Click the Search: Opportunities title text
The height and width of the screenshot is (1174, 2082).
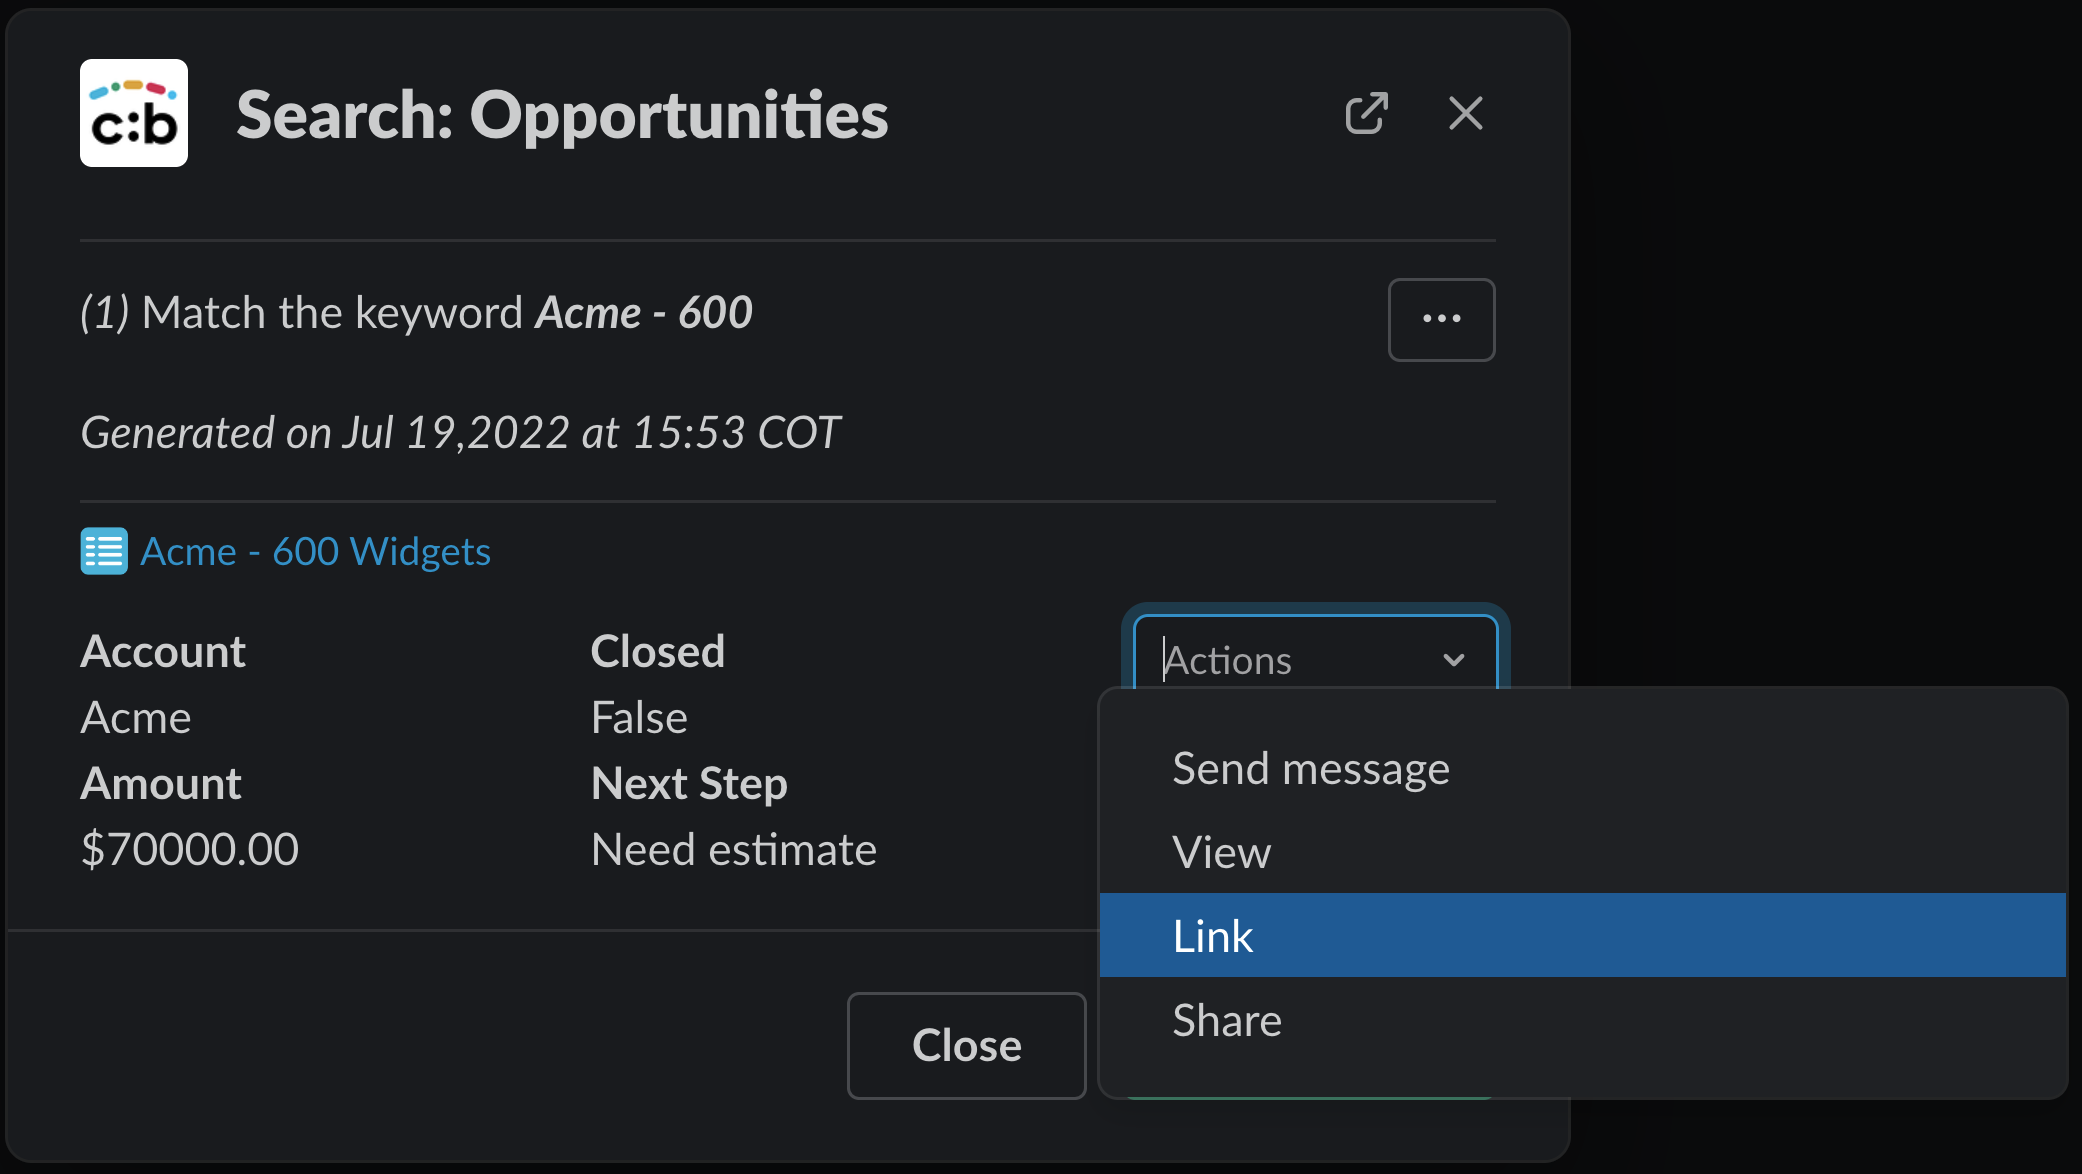562,114
